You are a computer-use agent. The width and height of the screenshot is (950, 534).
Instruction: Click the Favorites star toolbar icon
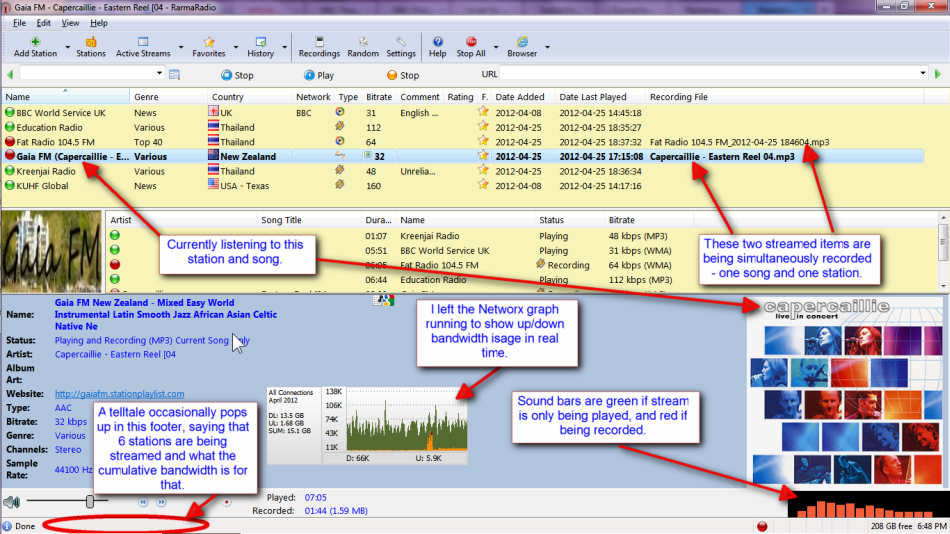click(x=209, y=47)
